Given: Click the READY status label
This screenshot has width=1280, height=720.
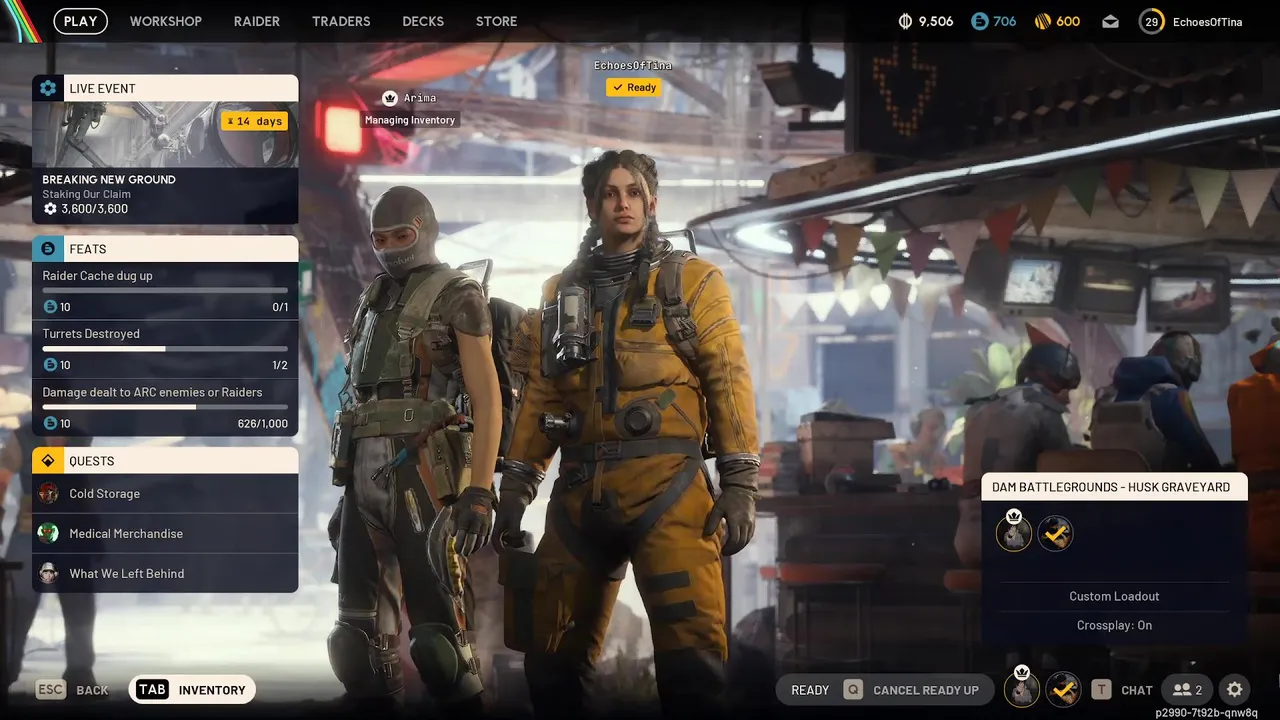Looking at the screenshot, I should (810, 690).
